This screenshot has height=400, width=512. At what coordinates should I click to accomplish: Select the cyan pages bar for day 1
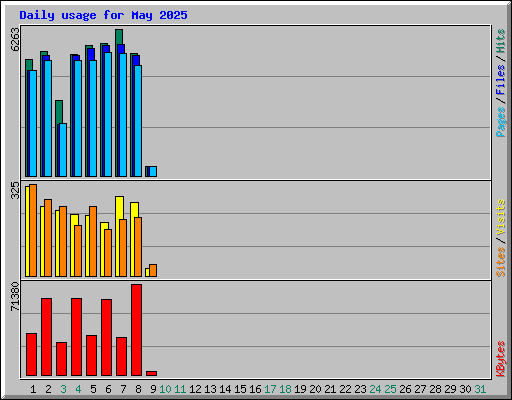(x=33, y=123)
